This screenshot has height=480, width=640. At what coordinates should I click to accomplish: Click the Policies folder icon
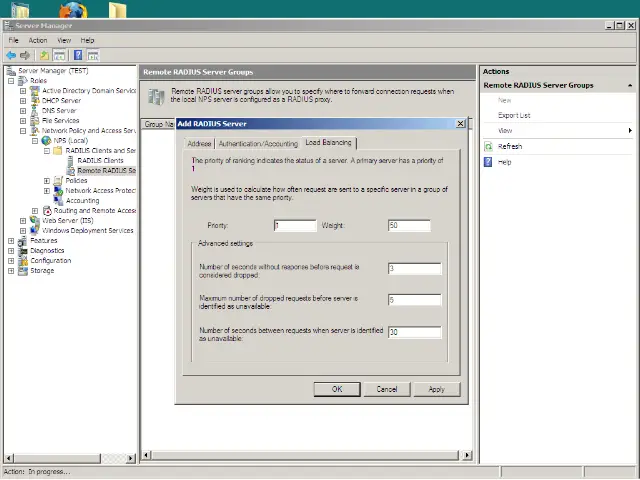click(58, 180)
